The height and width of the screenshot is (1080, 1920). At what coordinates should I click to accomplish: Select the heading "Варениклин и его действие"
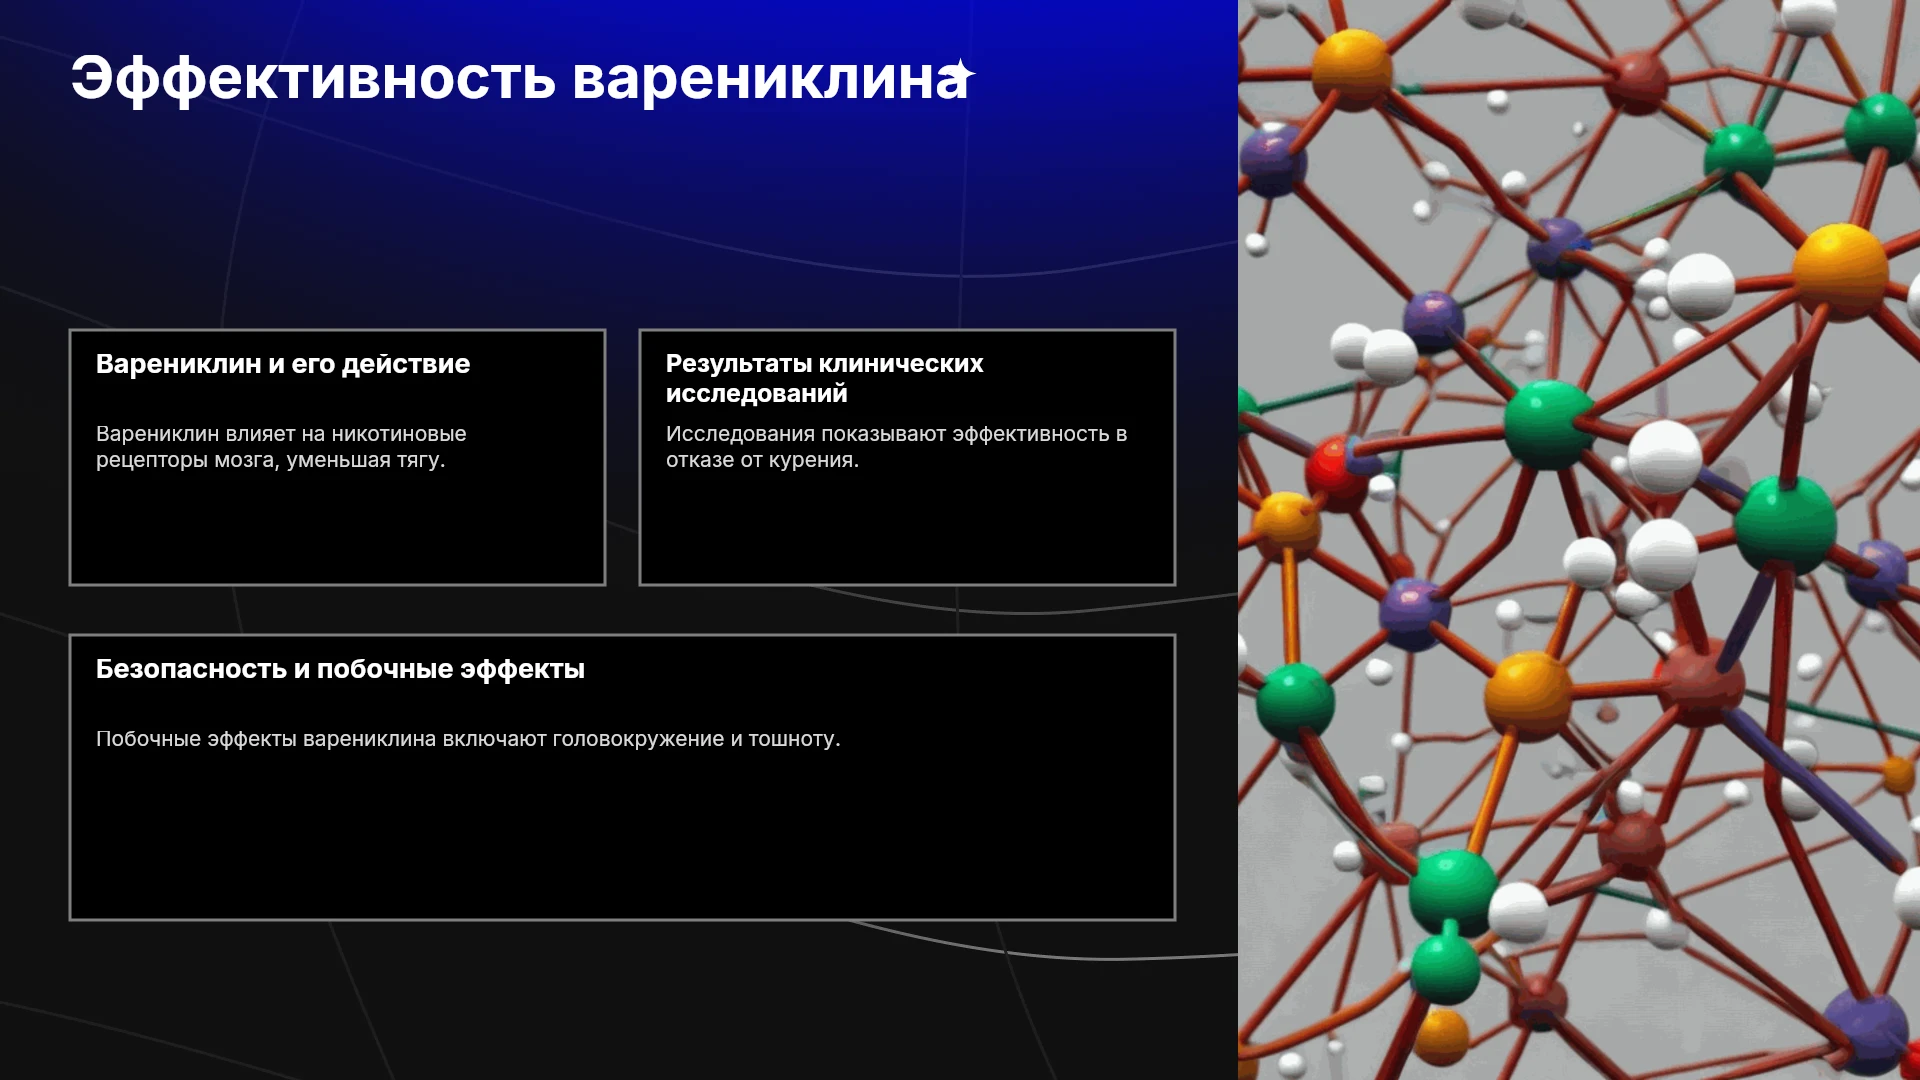[x=283, y=364]
